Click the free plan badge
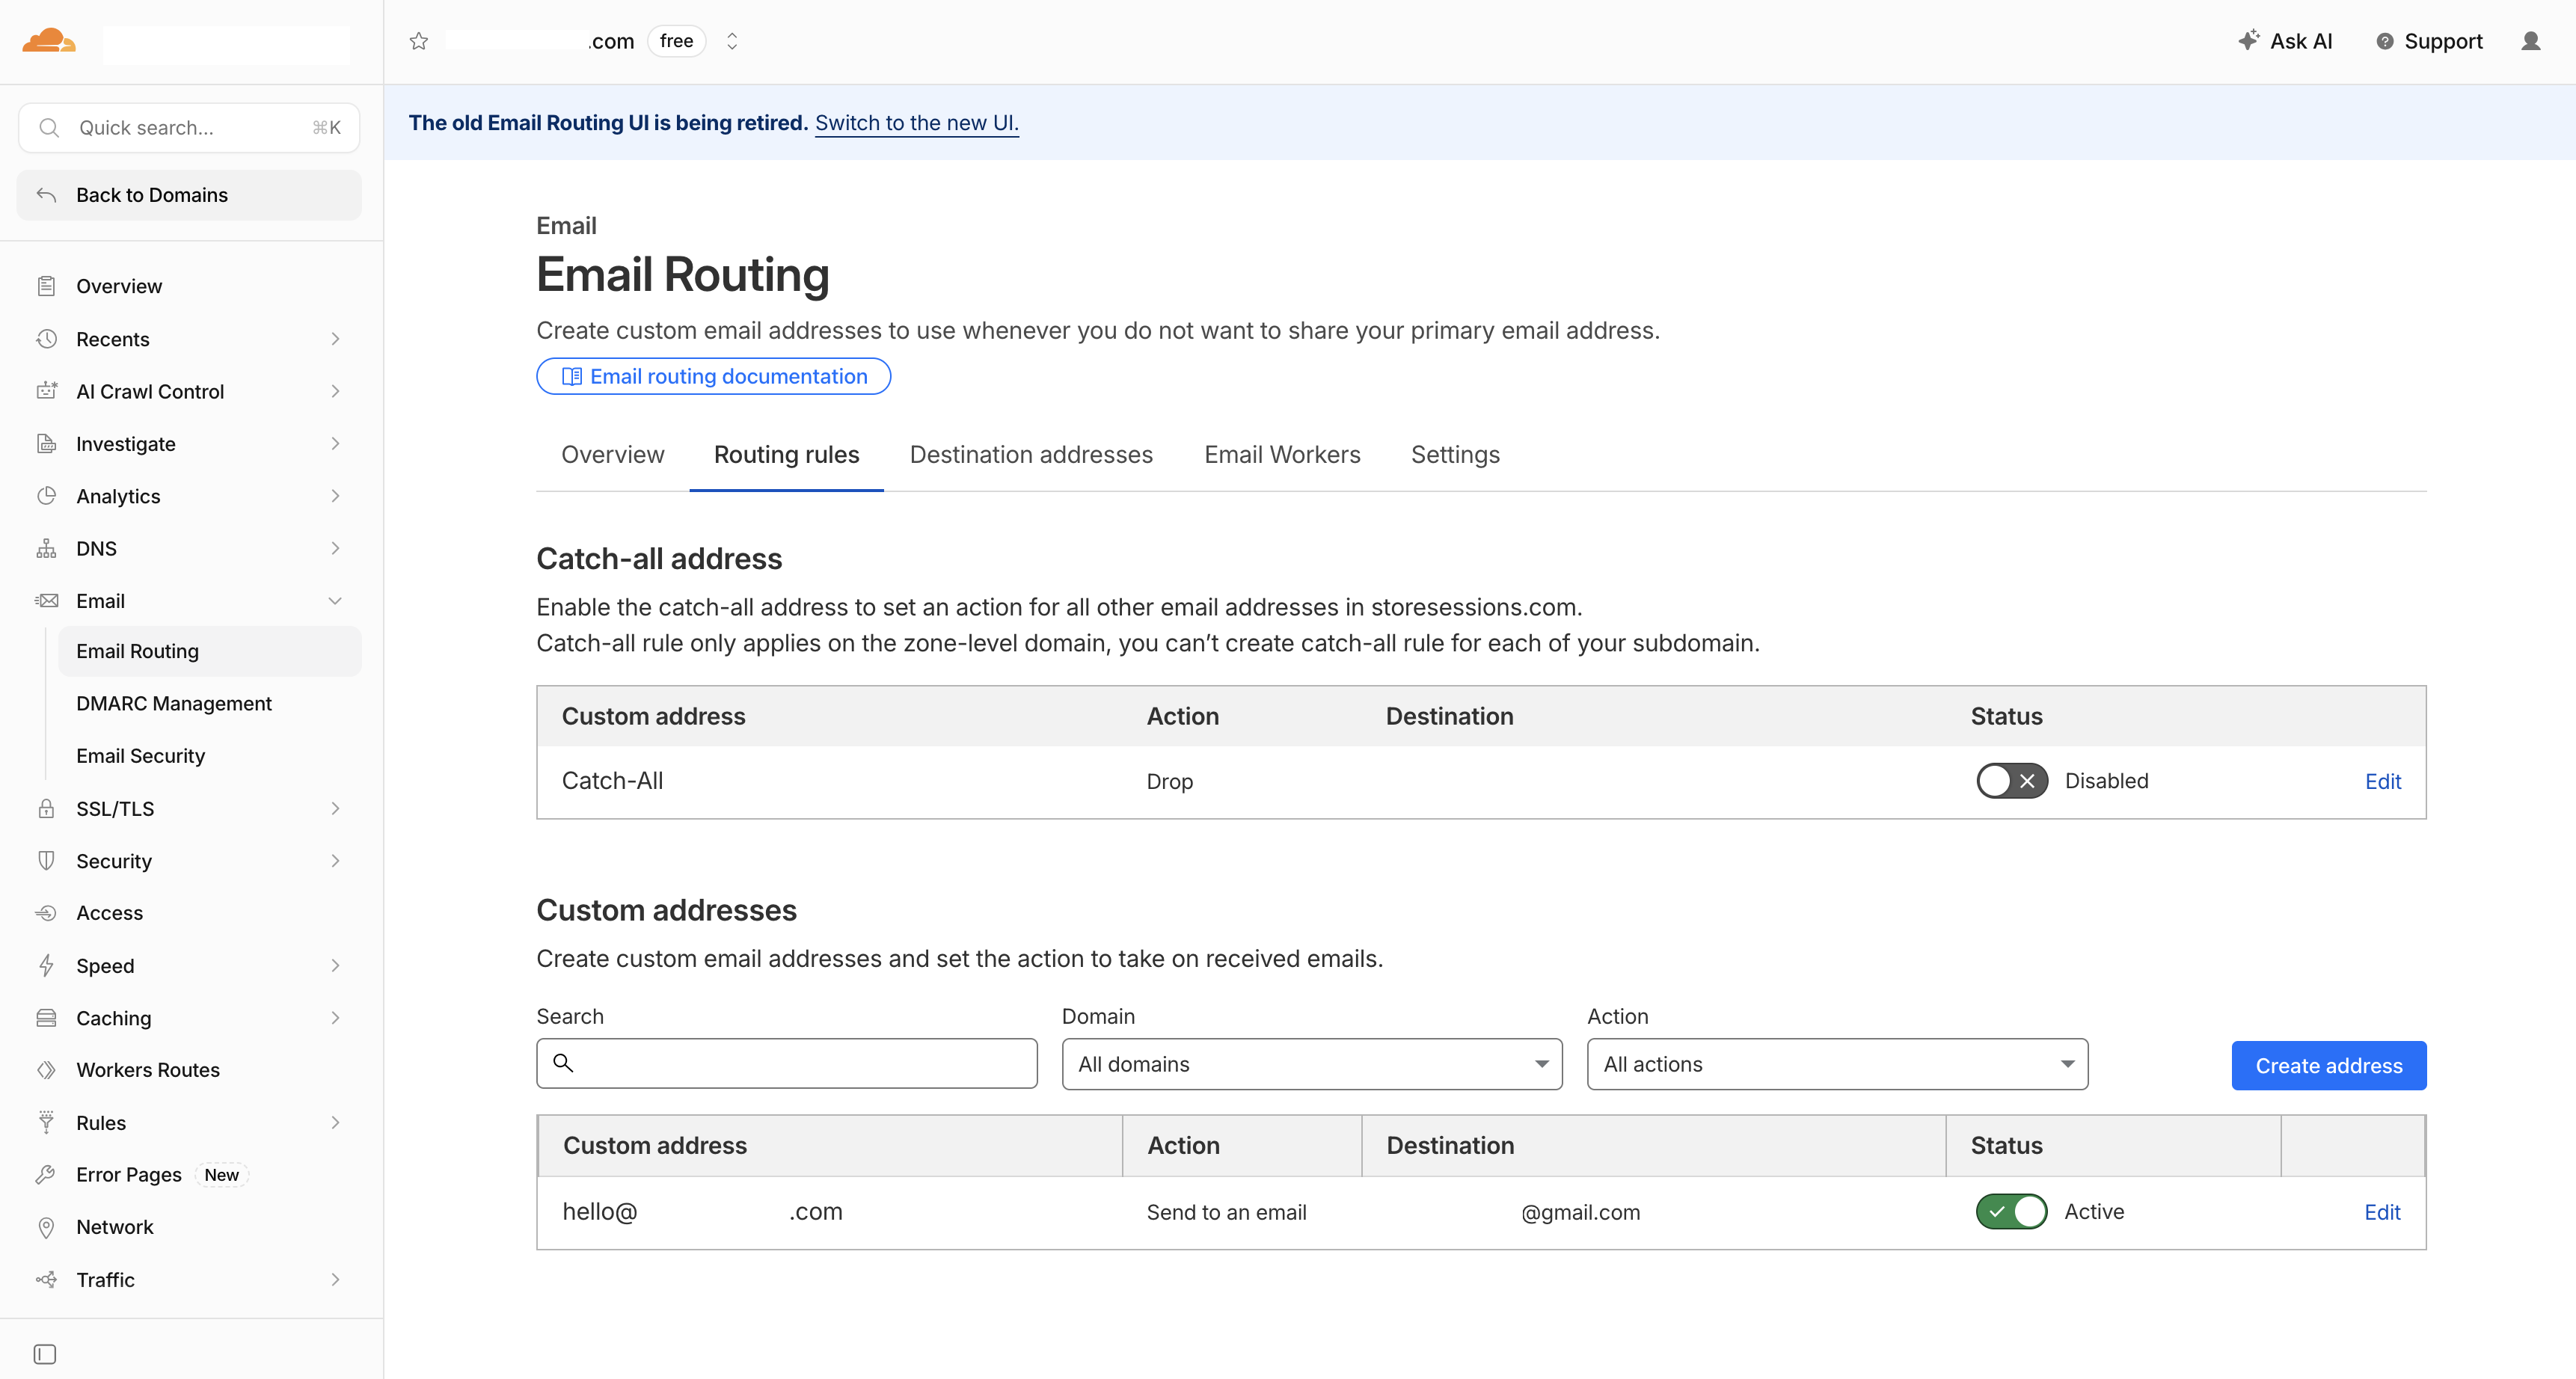Image resolution: width=2576 pixels, height=1379 pixels. click(676, 41)
